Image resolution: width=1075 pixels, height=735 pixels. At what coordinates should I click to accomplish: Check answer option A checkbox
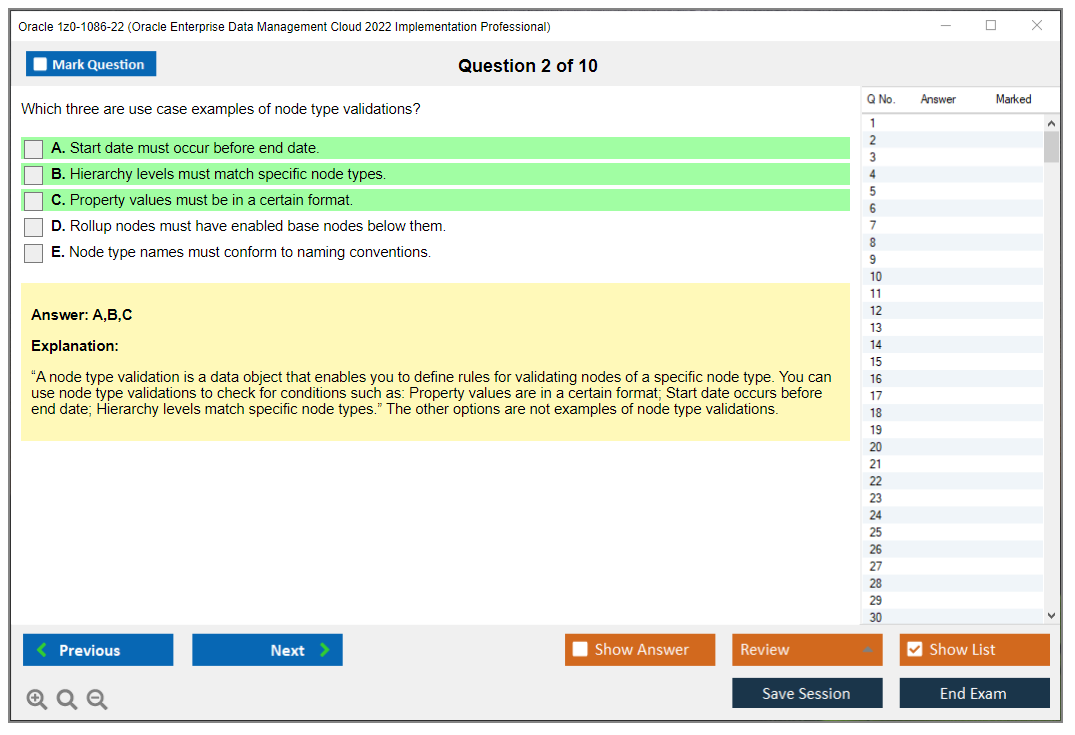[33, 149]
